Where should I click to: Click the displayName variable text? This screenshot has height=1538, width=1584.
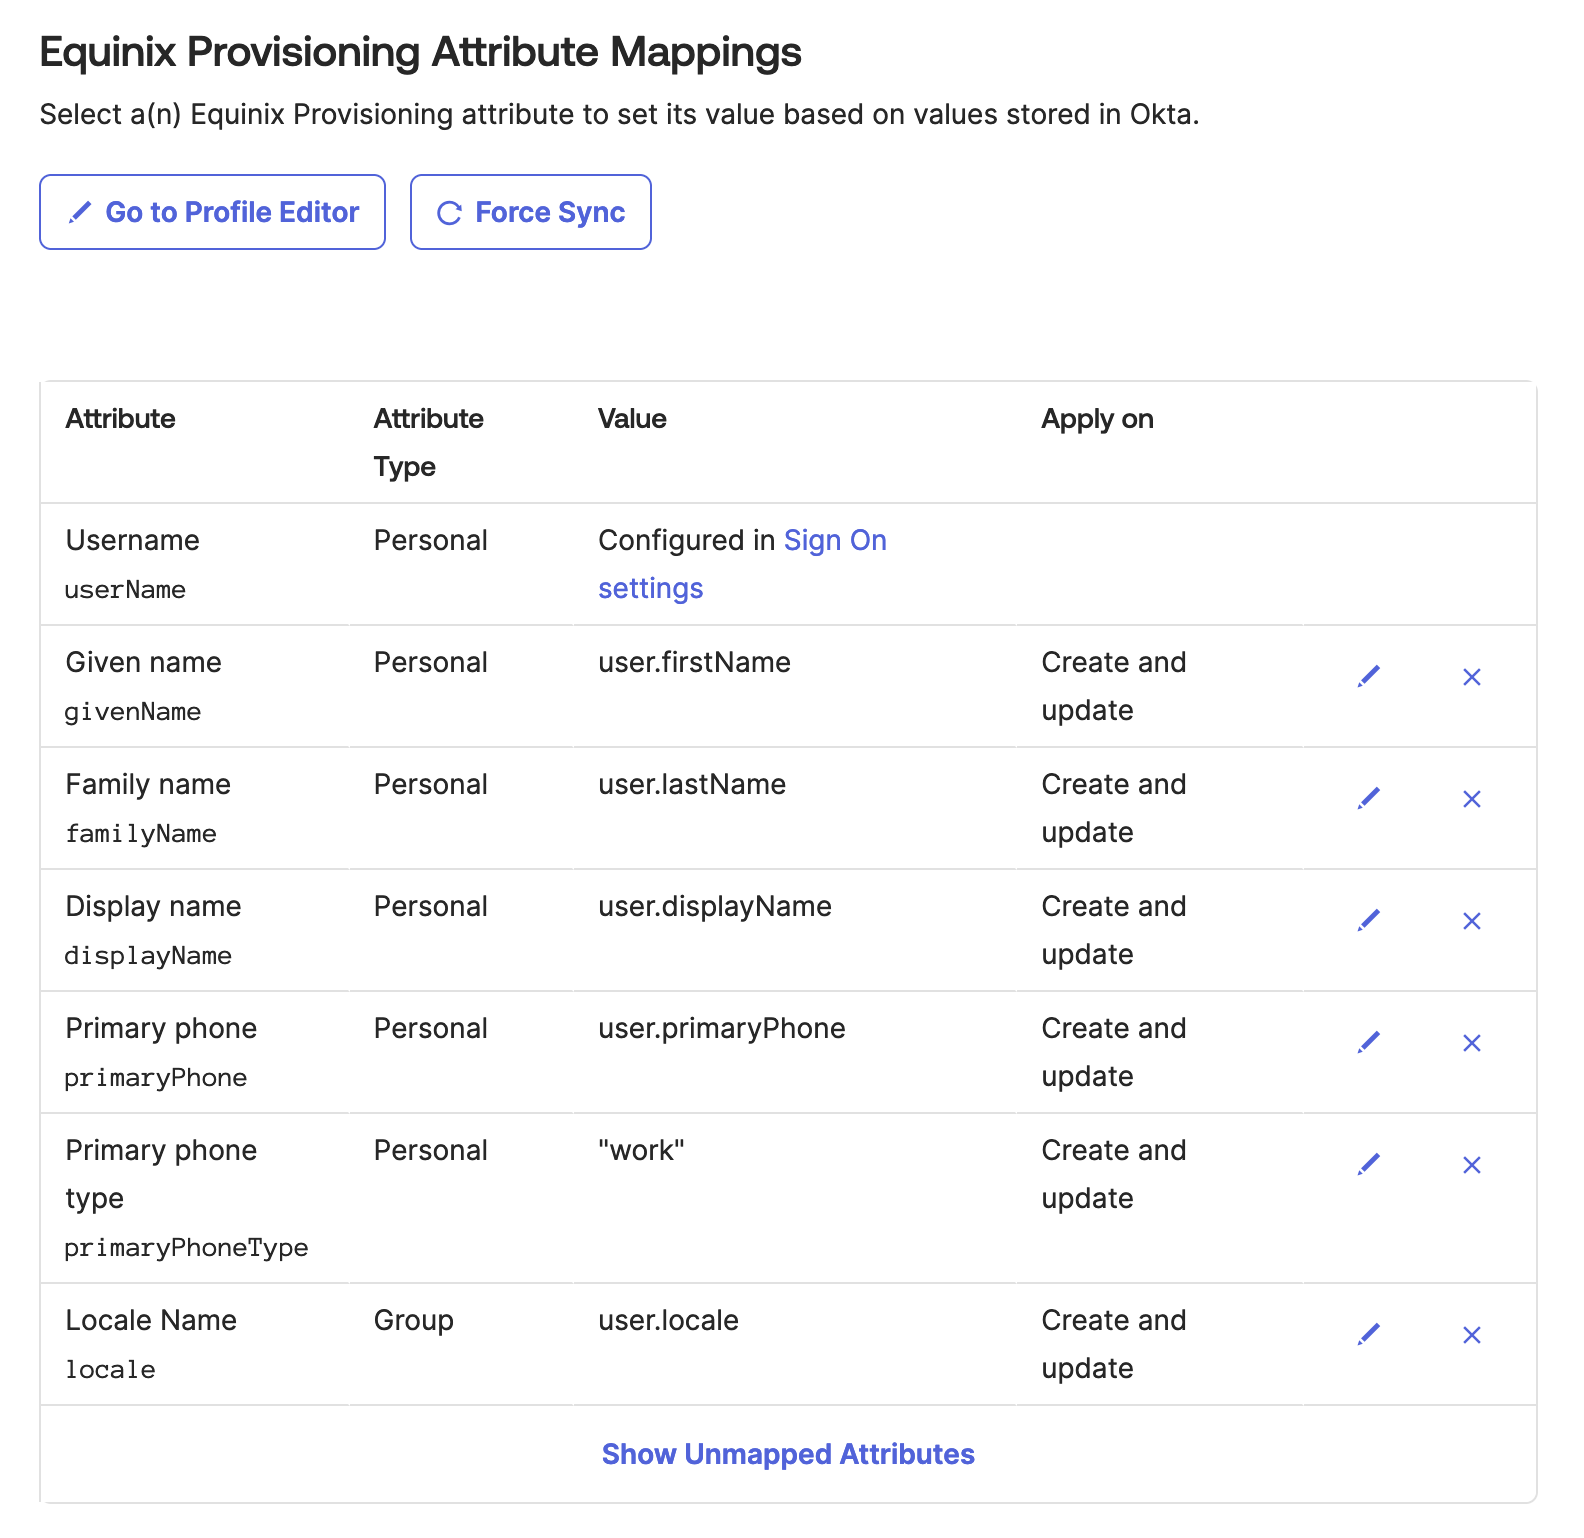(x=148, y=956)
